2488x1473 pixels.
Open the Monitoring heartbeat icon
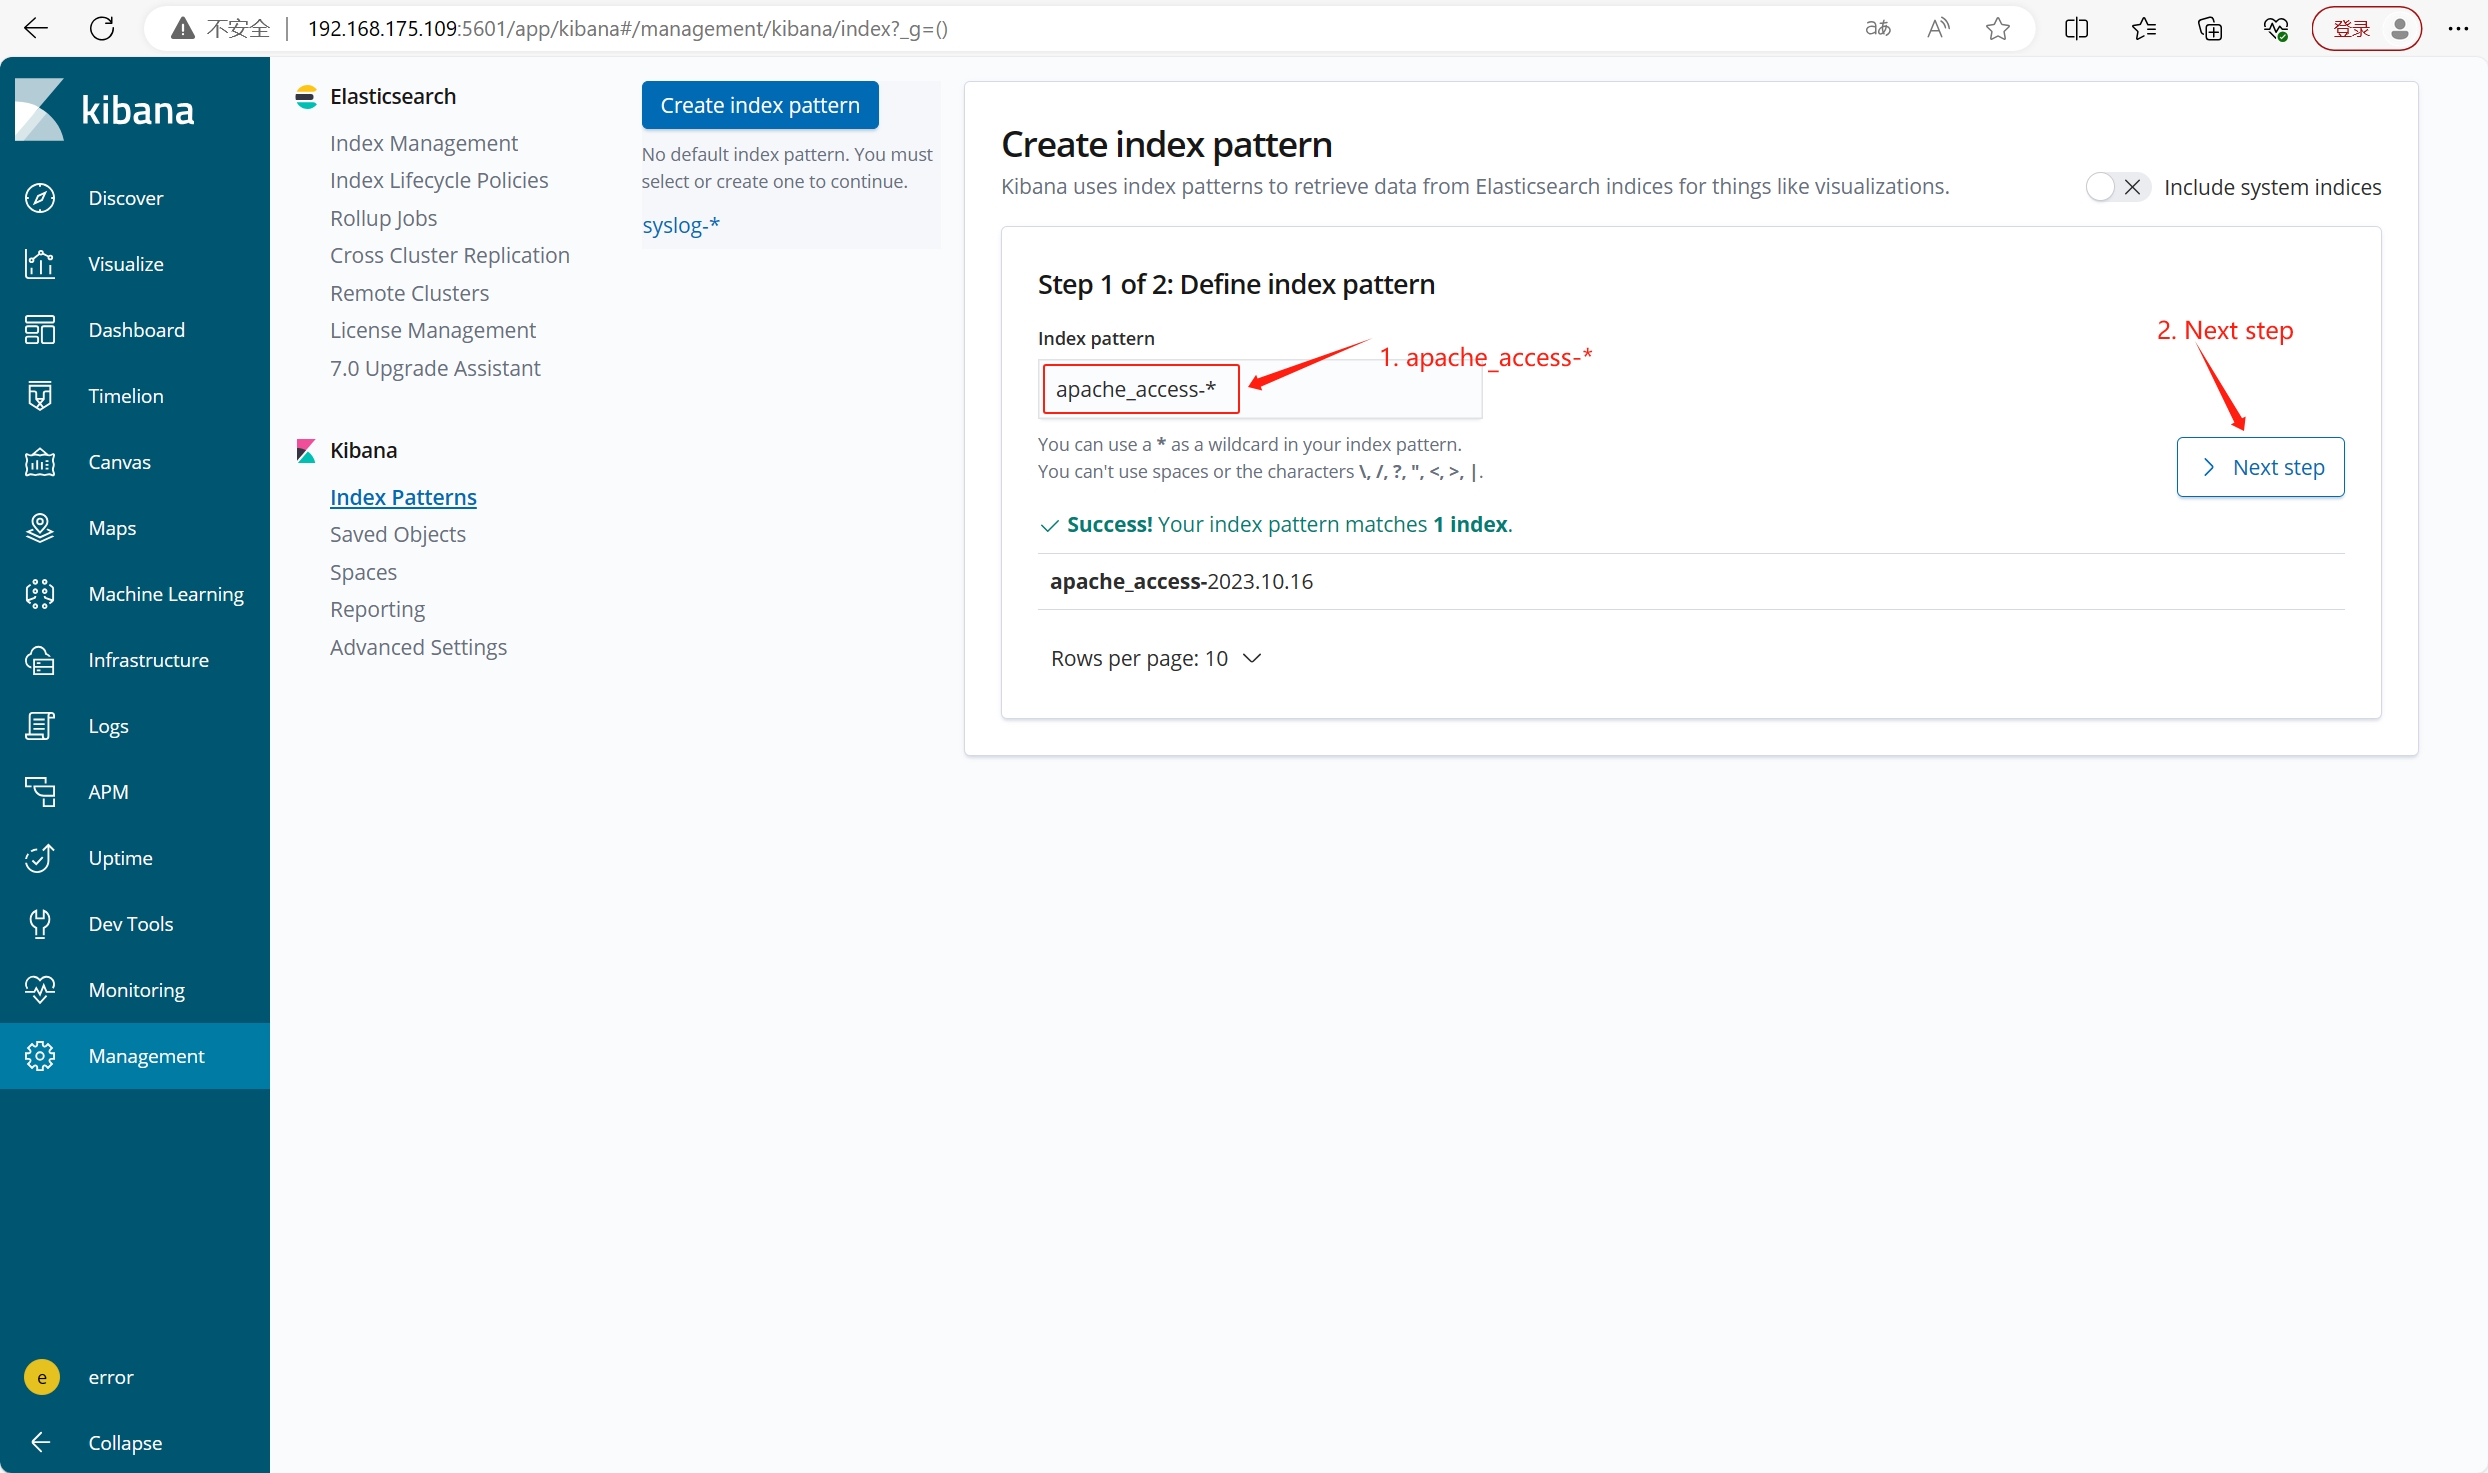[x=40, y=990]
